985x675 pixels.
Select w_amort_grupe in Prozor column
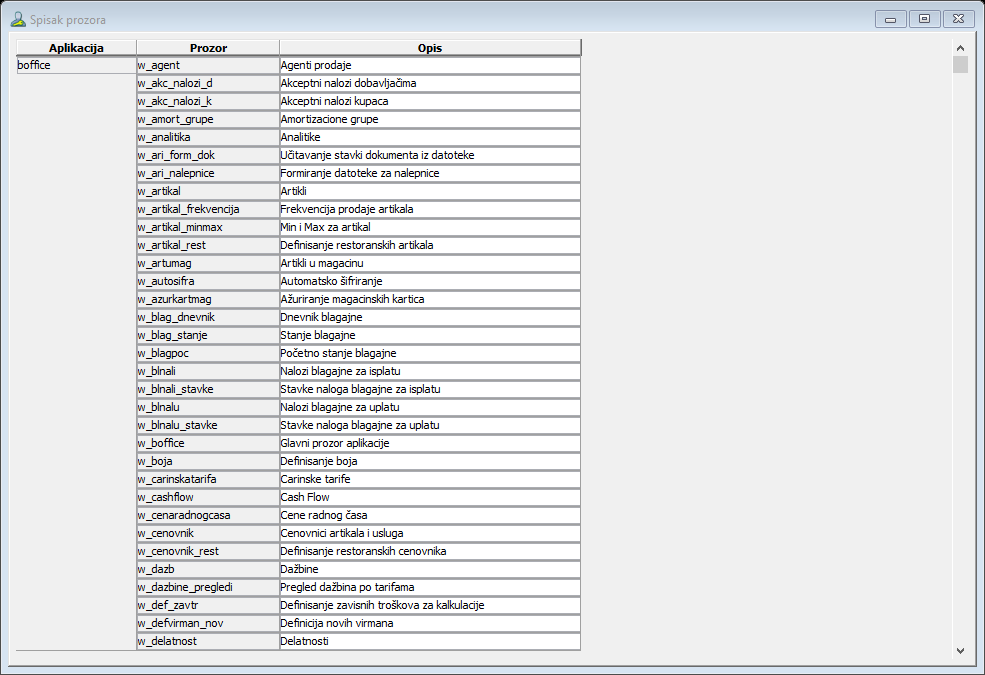(x=208, y=119)
